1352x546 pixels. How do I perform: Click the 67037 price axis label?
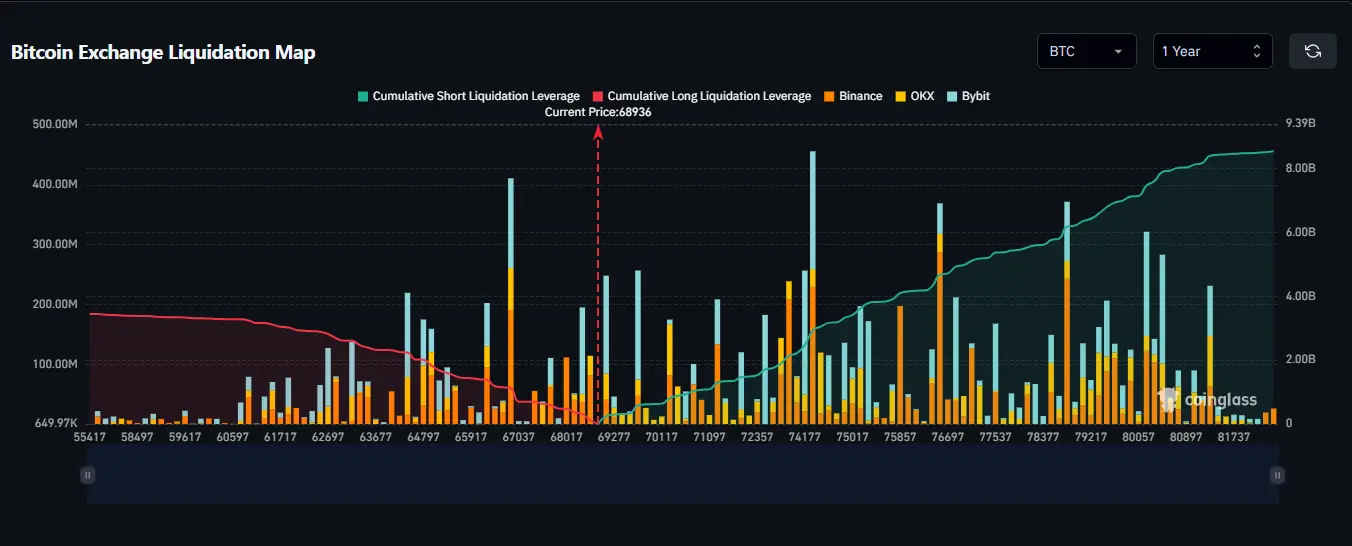pos(518,437)
